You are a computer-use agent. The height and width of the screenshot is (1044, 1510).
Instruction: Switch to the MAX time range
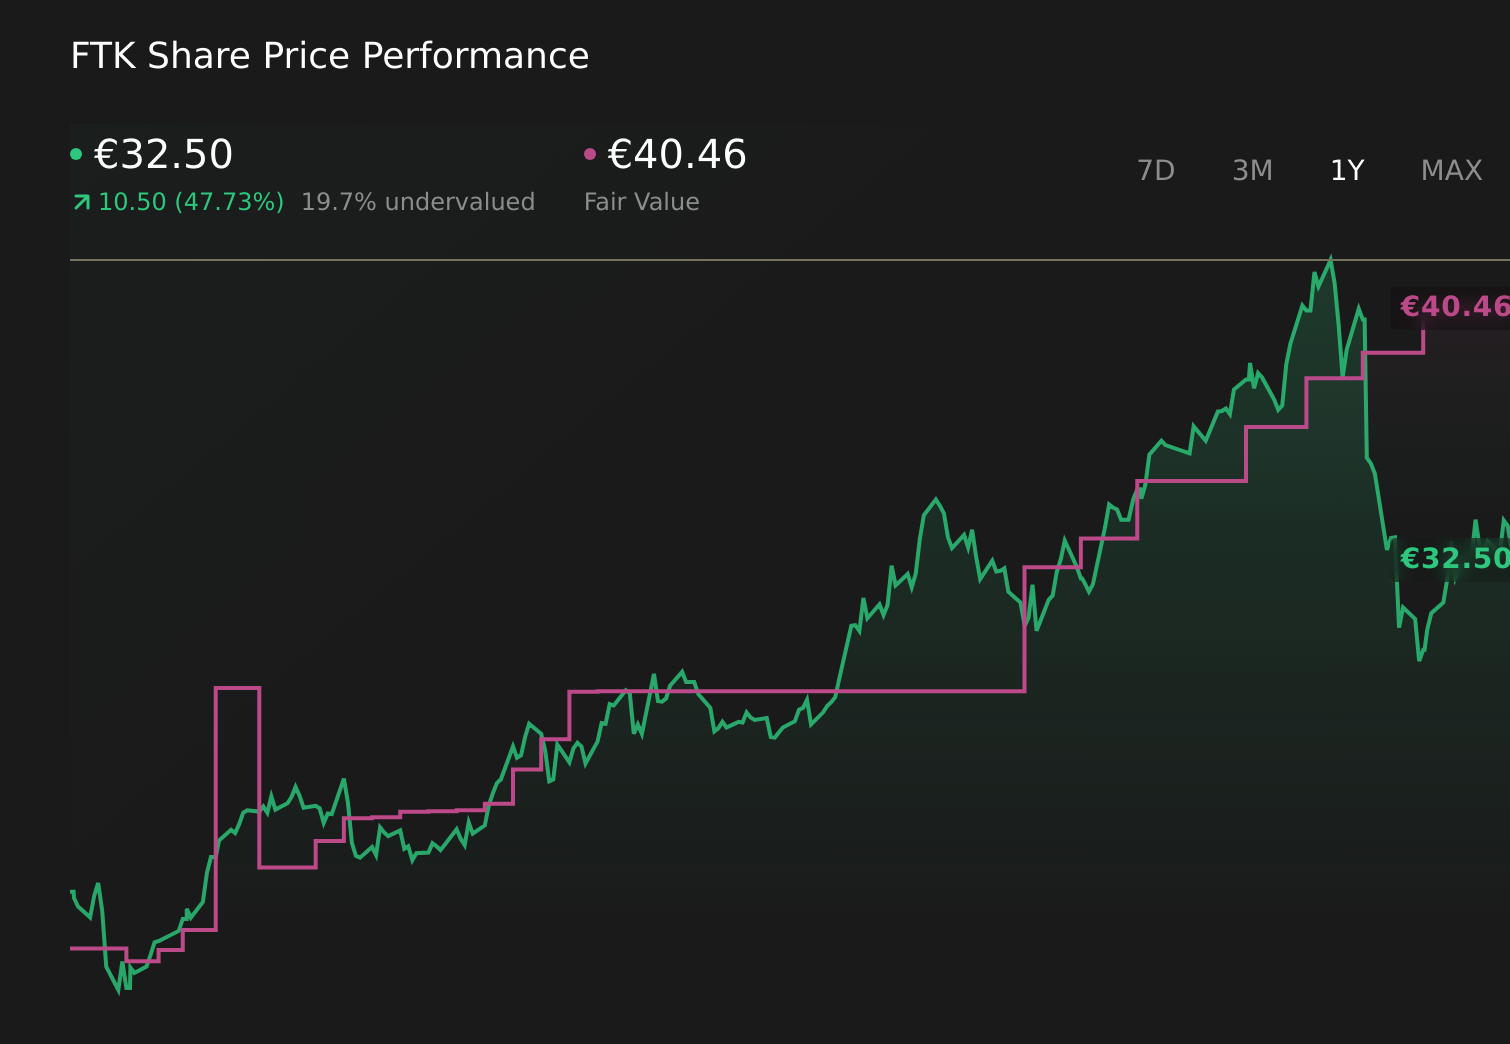click(x=1451, y=170)
